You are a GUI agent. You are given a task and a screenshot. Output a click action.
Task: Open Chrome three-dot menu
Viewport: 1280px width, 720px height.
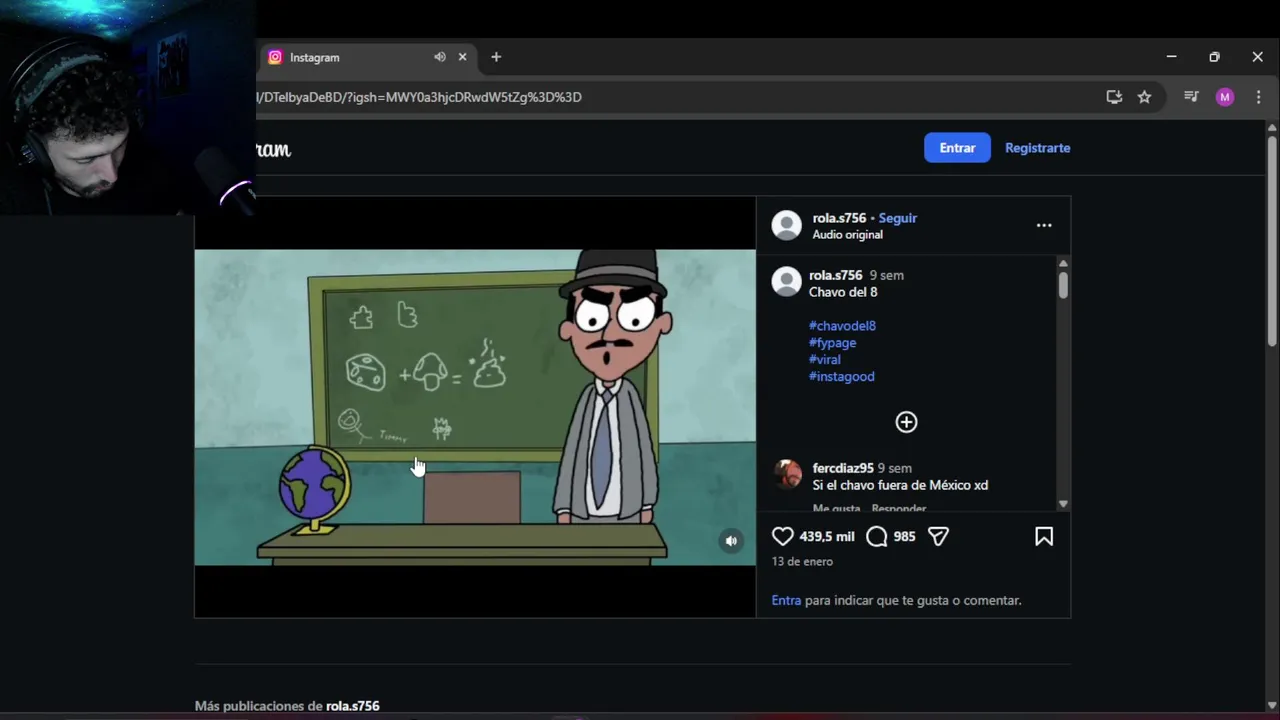(x=1258, y=97)
